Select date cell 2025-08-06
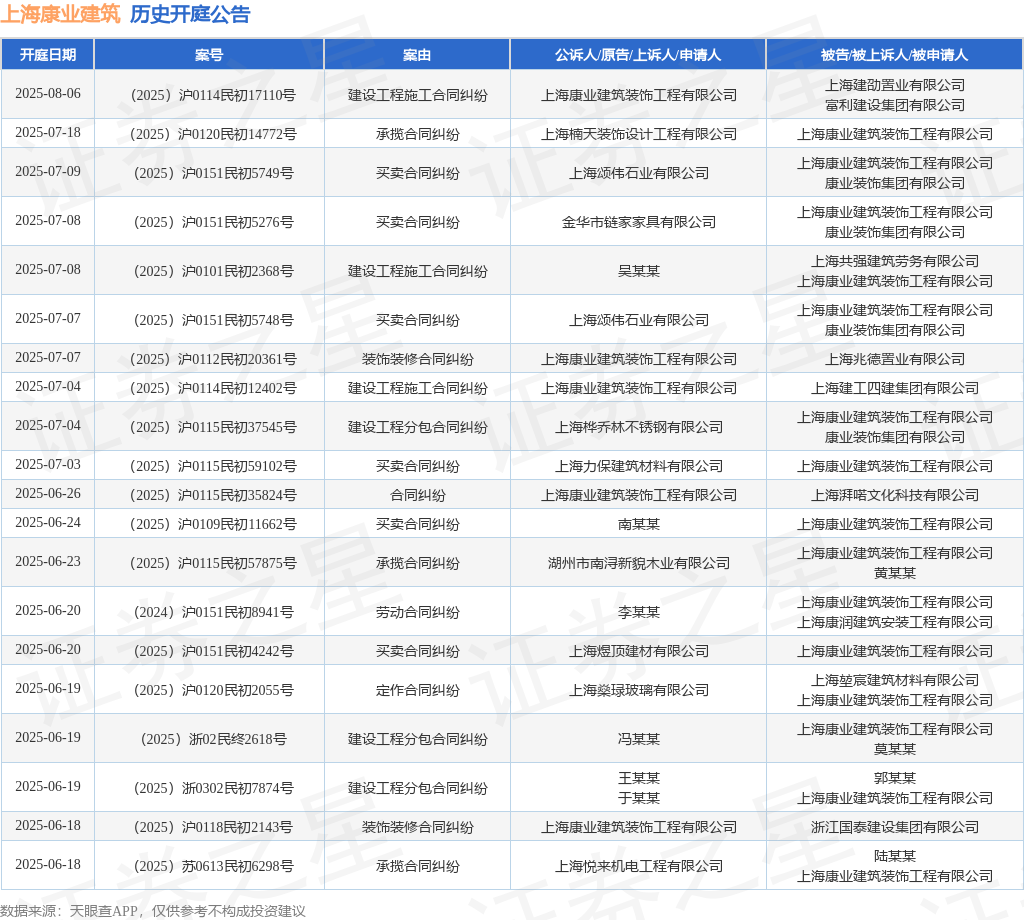1024x920 pixels. 48,93
